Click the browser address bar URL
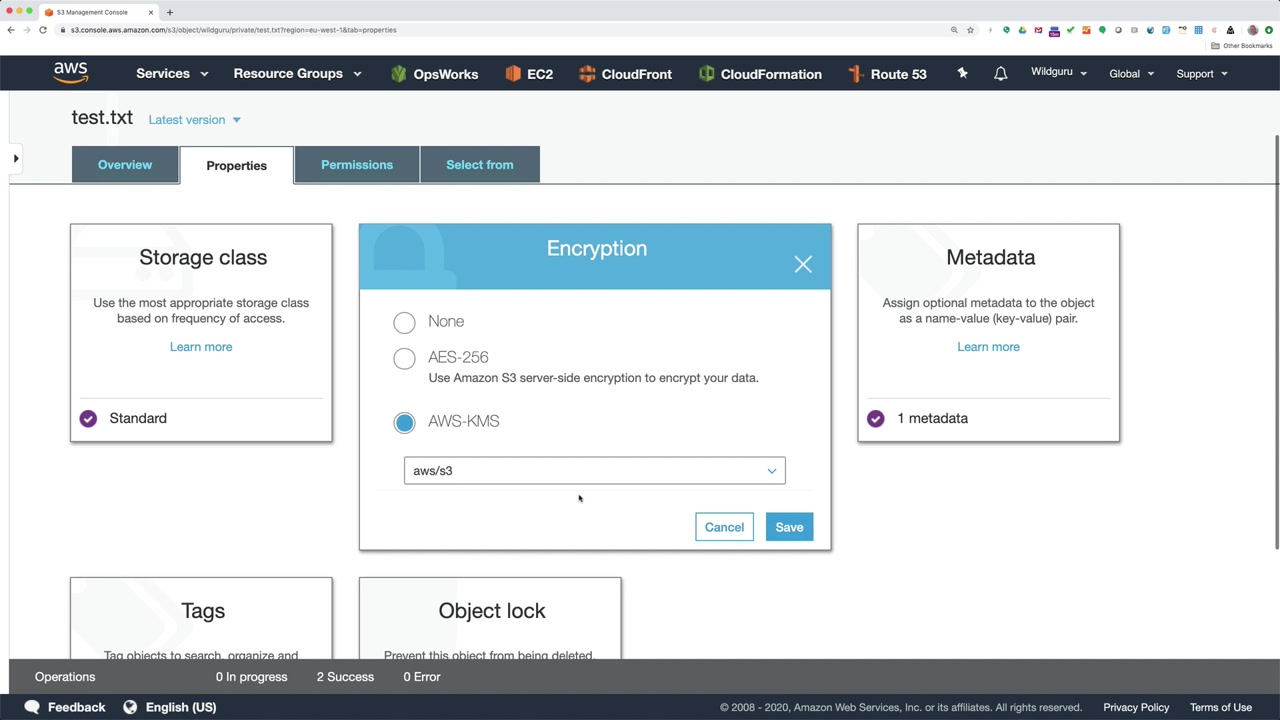The height and width of the screenshot is (720, 1280). coord(233,30)
